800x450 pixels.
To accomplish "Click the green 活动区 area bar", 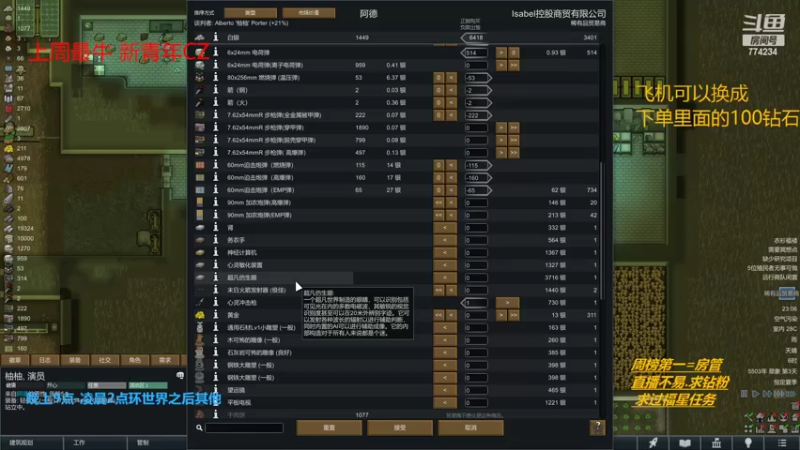I will (148, 385).
